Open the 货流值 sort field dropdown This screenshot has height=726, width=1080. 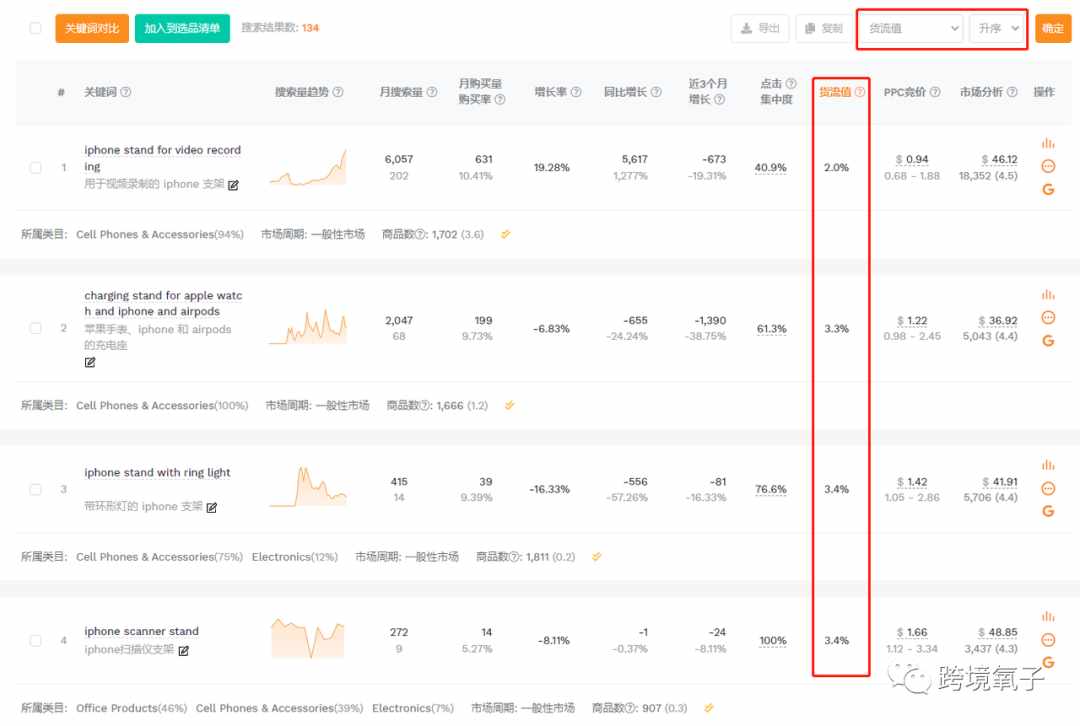coord(911,28)
